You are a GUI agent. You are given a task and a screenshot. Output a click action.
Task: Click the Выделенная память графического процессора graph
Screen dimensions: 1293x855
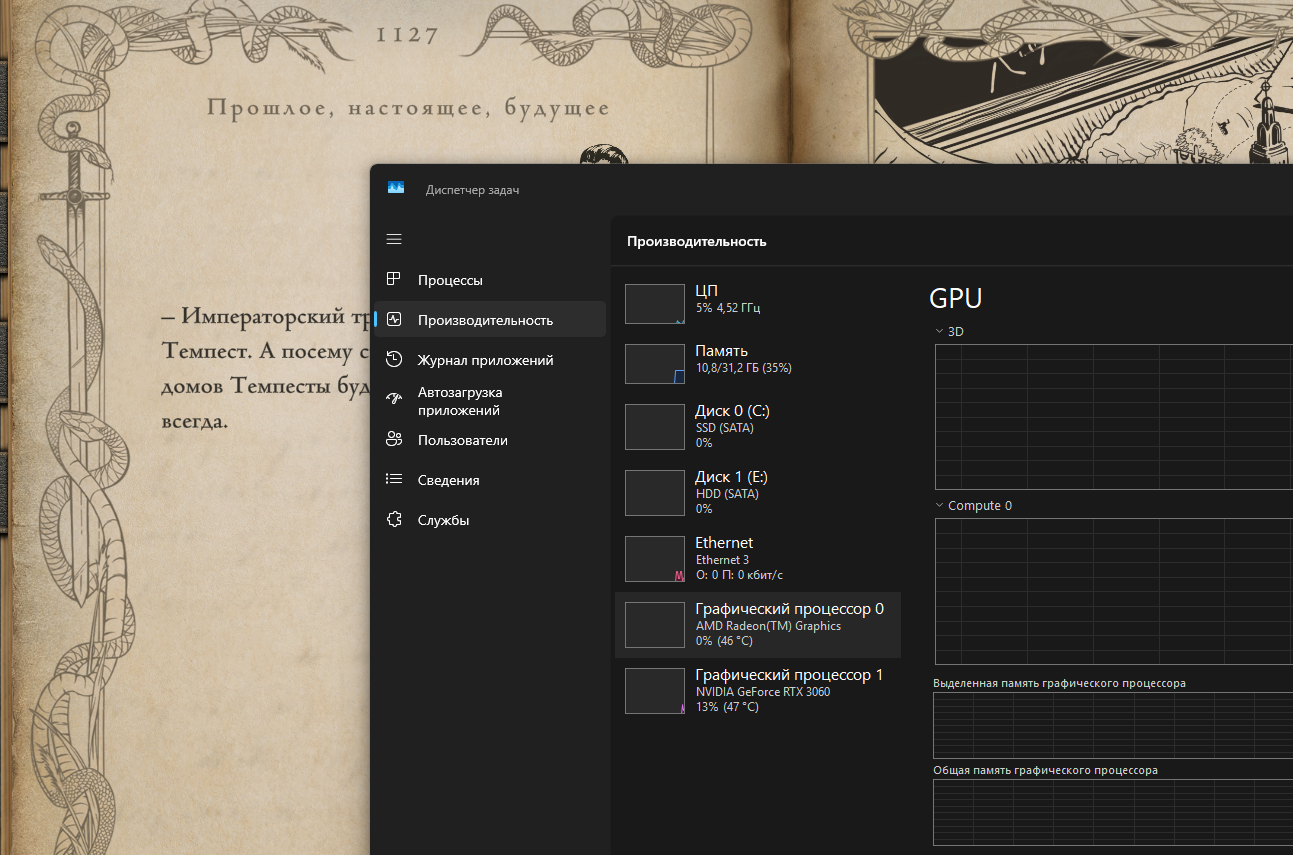coord(1113,725)
